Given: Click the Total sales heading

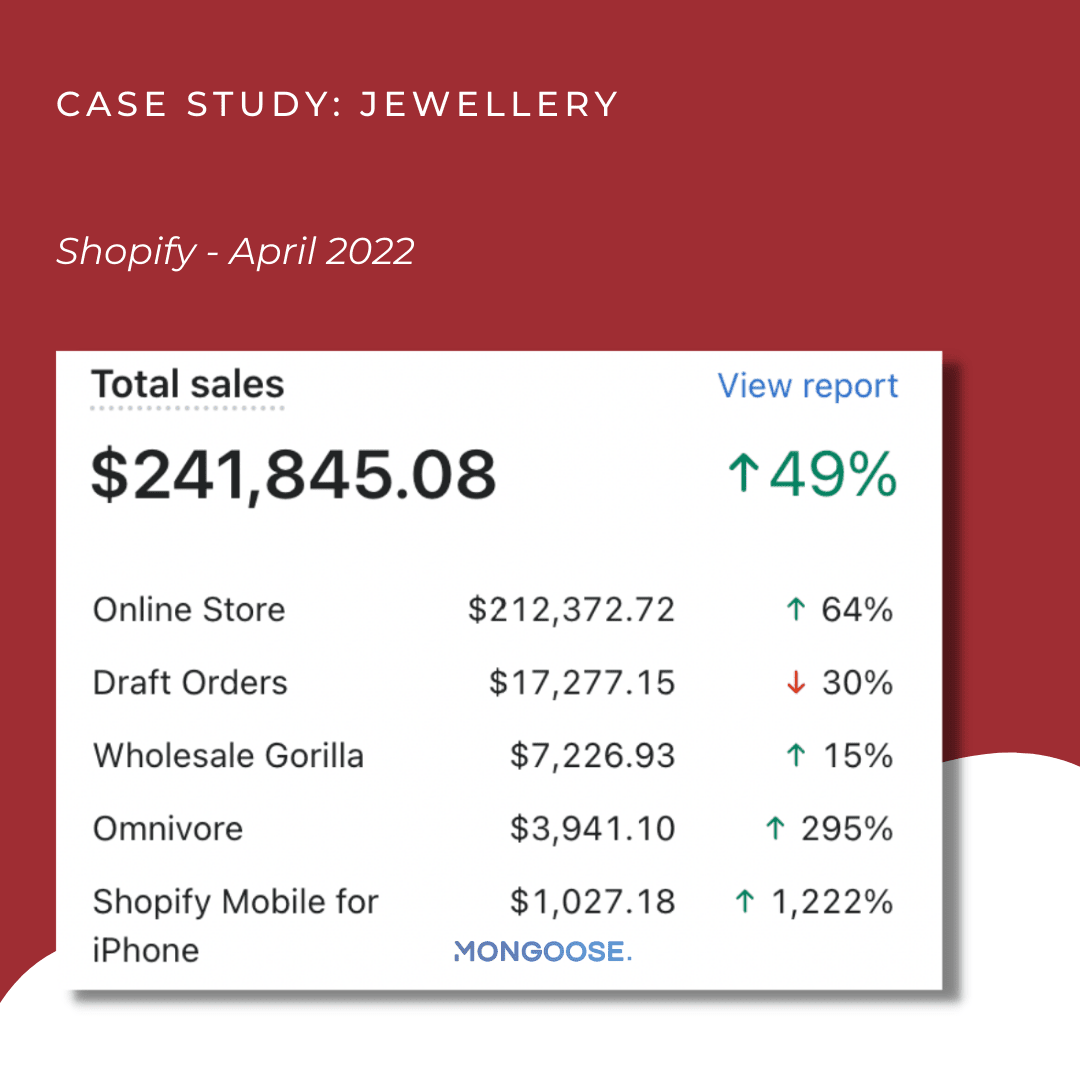Looking at the screenshot, I should coord(188,385).
